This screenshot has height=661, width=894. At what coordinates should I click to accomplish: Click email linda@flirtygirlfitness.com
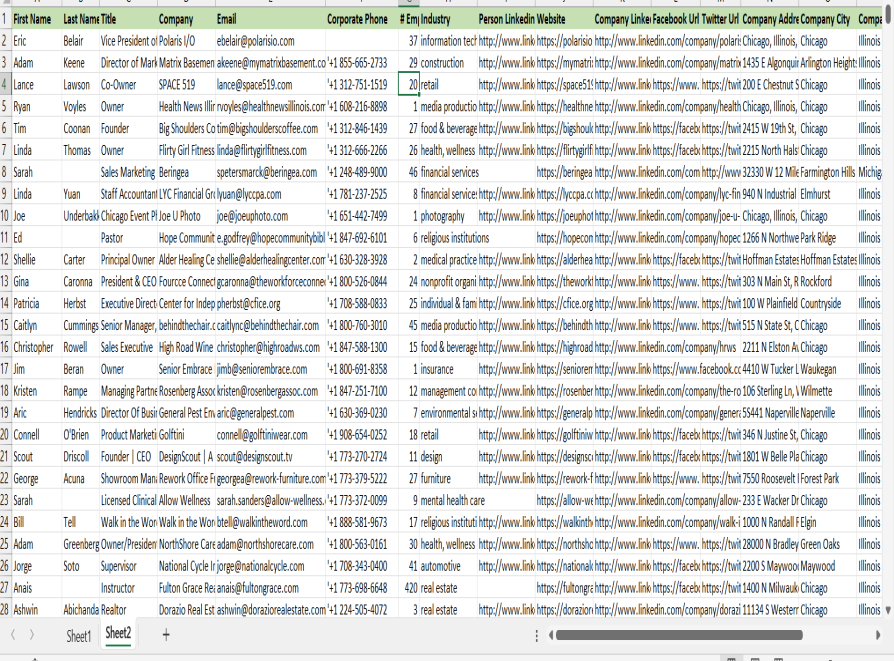point(270,151)
